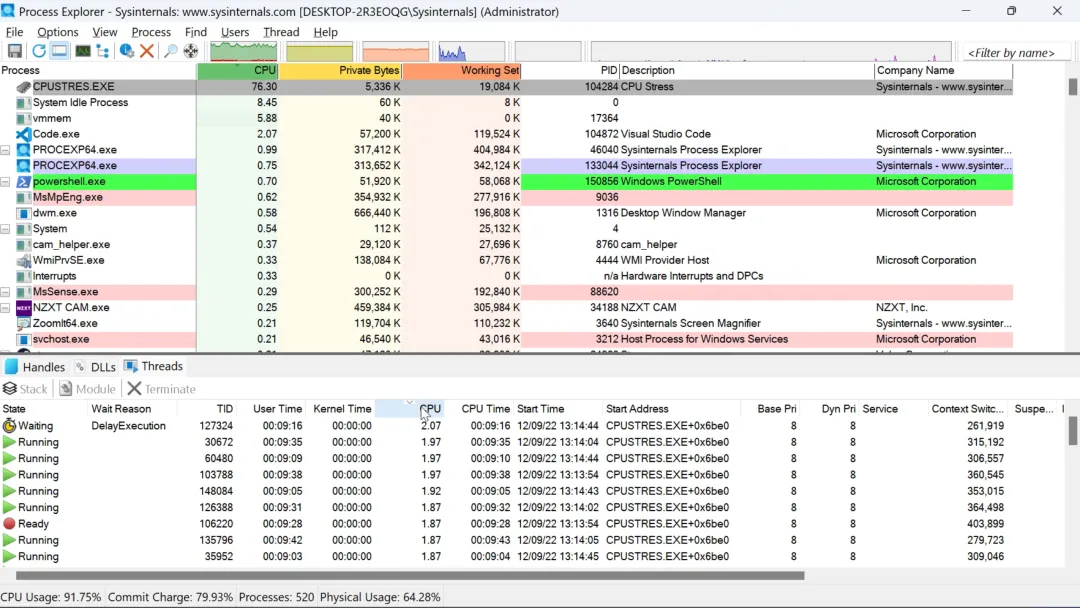This screenshot has width=1080, height=608.
Task: Open the File menu
Action: click(x=14, y=32)
